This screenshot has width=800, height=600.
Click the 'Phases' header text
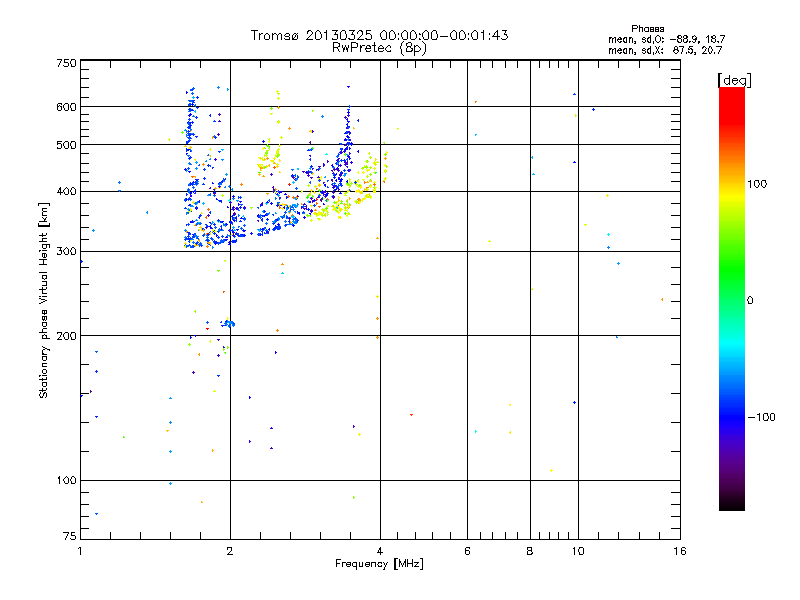[647, 29]
